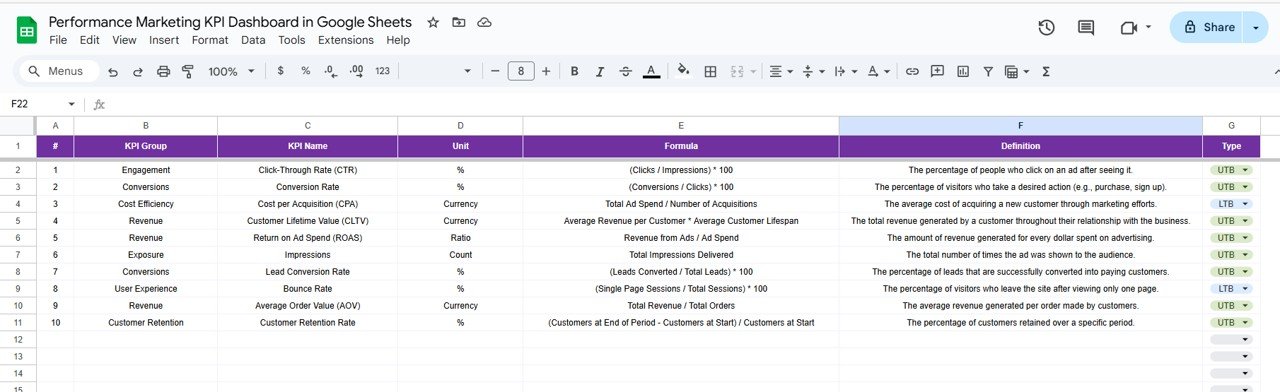Open vertical align dropdown
This screenshot has width=1280, height=392.
[813, 71]
